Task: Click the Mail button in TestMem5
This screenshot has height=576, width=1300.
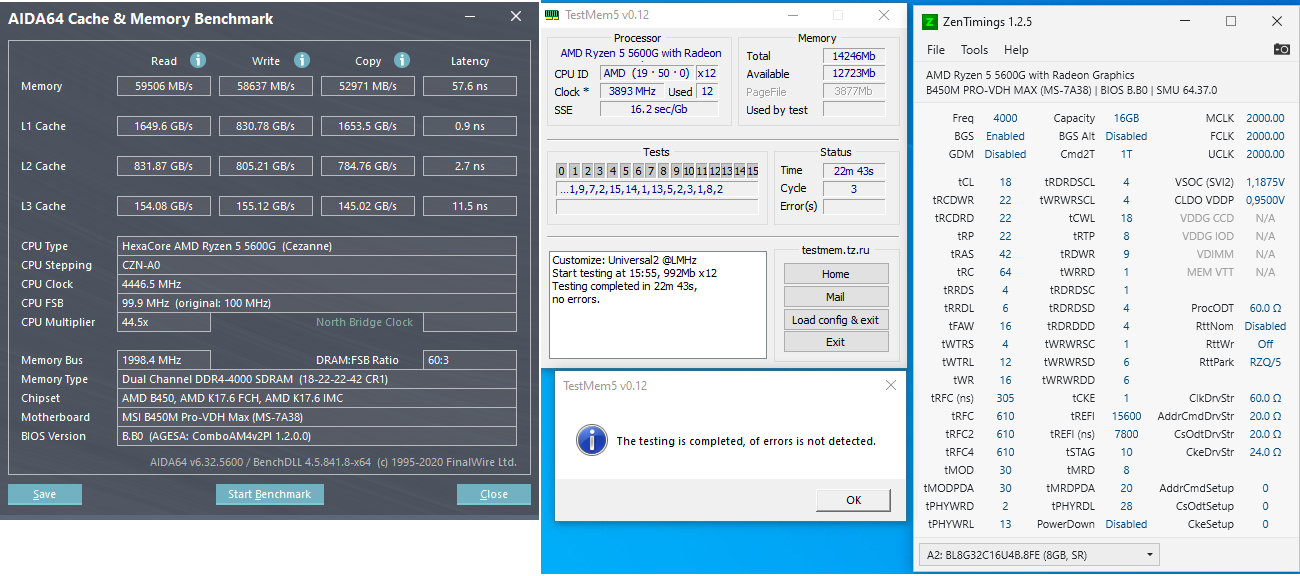Action: (836, 297)
